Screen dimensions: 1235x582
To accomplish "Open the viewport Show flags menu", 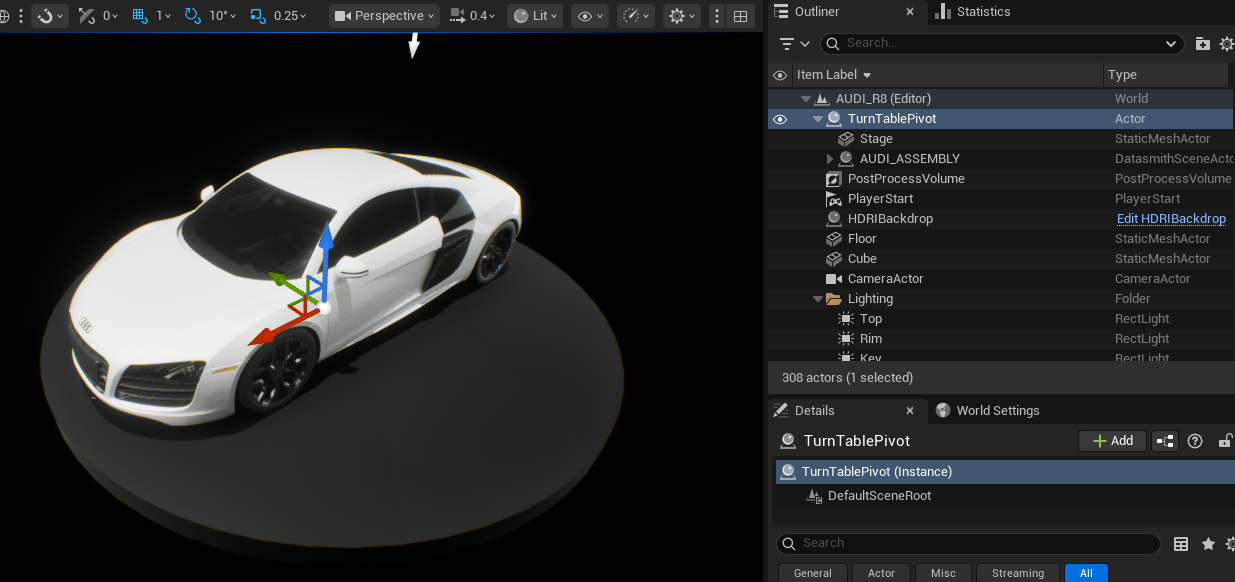I will pyautogui.click(x=590, y=16).
